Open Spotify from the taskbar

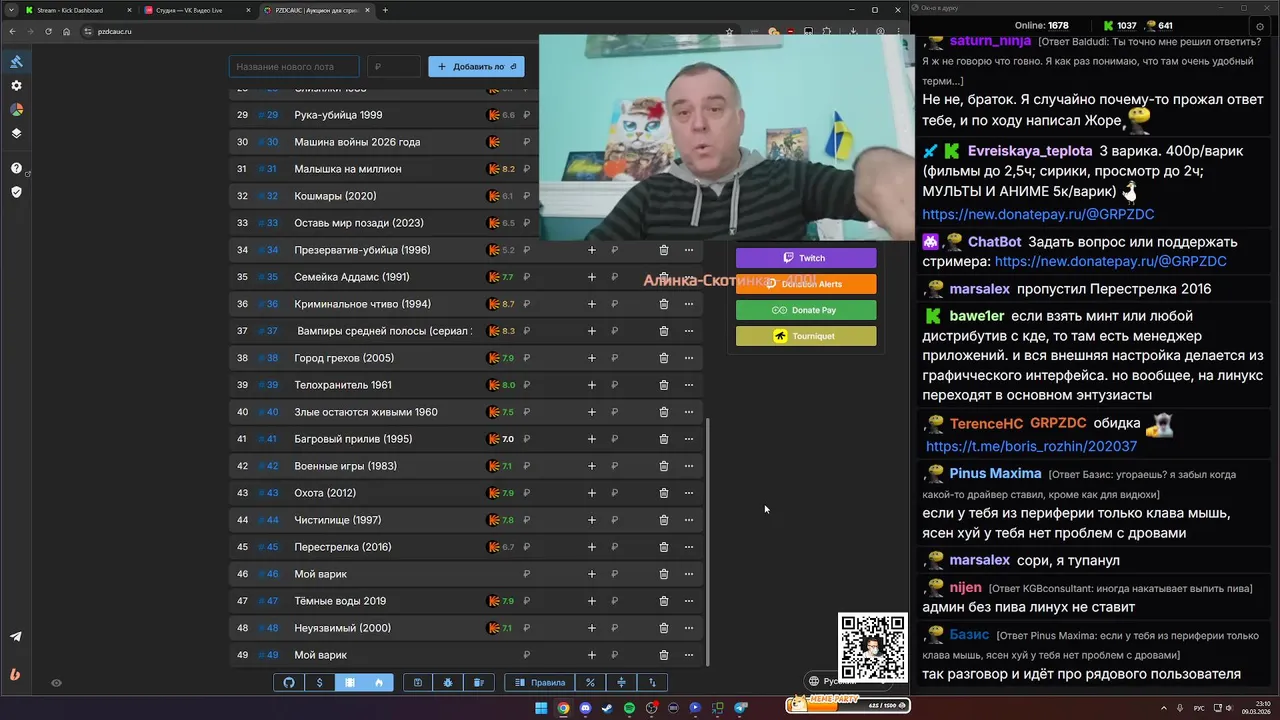coord(629,708)
